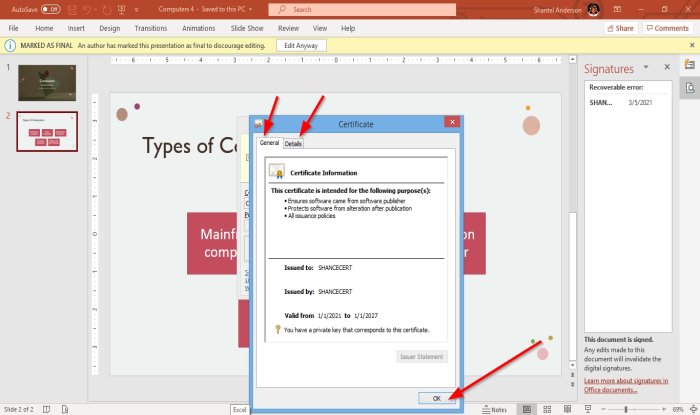This screenshot has height=415, width=700.
Task: Switch to Slide Sorter view icon
Action: point(547,409)
